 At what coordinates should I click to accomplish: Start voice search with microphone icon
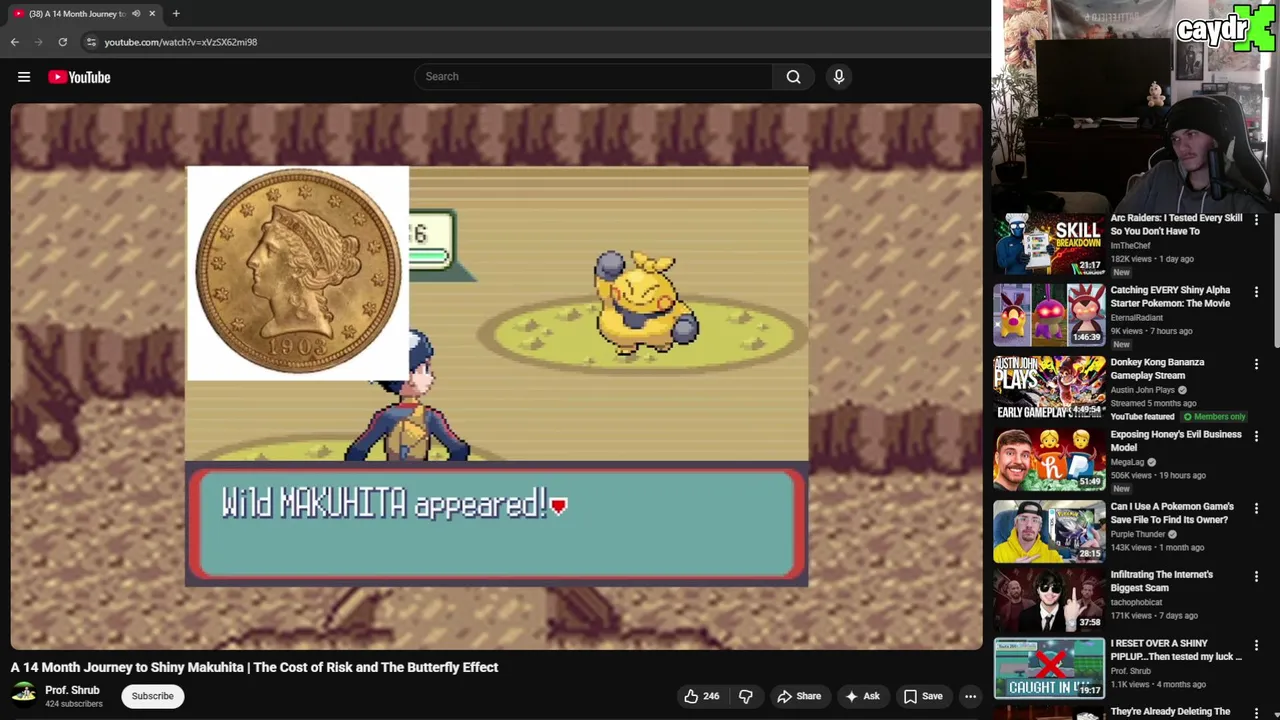pos(839,77)
